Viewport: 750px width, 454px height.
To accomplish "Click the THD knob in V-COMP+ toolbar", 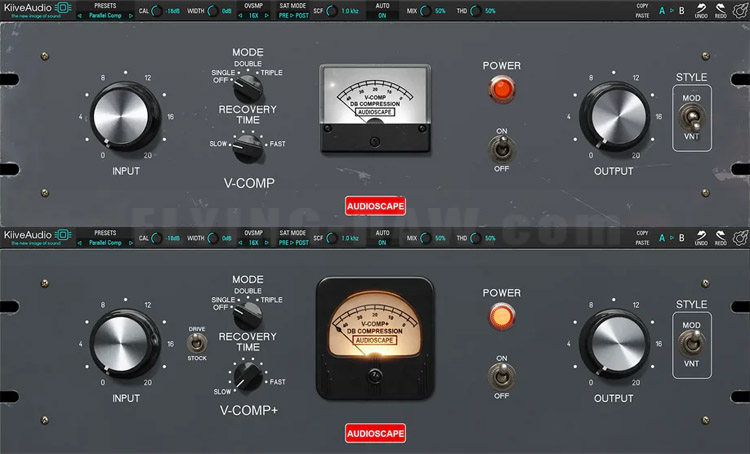I will (x=475, y=238).
